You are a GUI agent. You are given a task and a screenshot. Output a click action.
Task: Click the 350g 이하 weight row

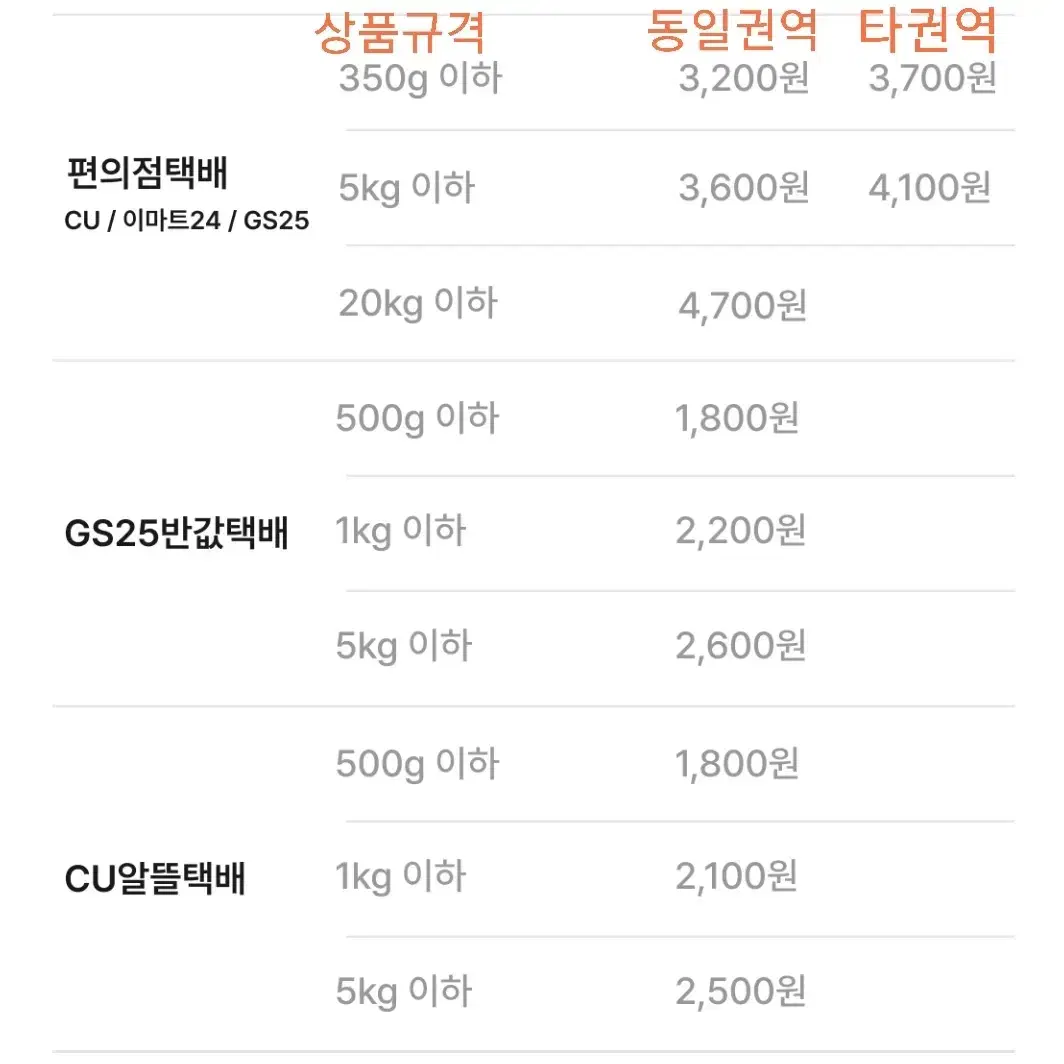pyautogui.click(x=421, y=77)
